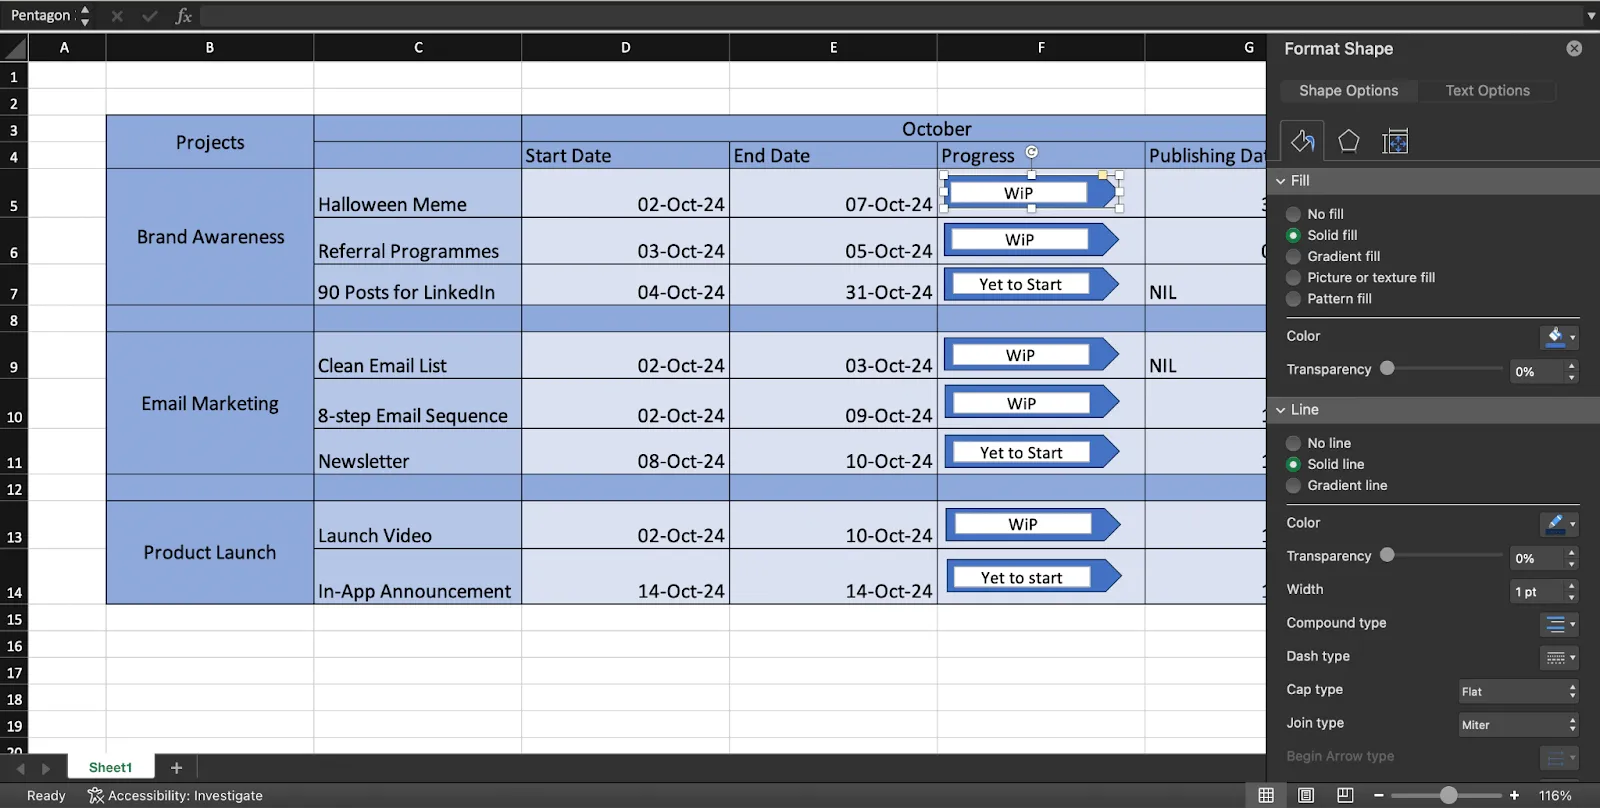Click the Email Marketing merged cell
This screenshot has height=808, width=1600.
(210, 403)
